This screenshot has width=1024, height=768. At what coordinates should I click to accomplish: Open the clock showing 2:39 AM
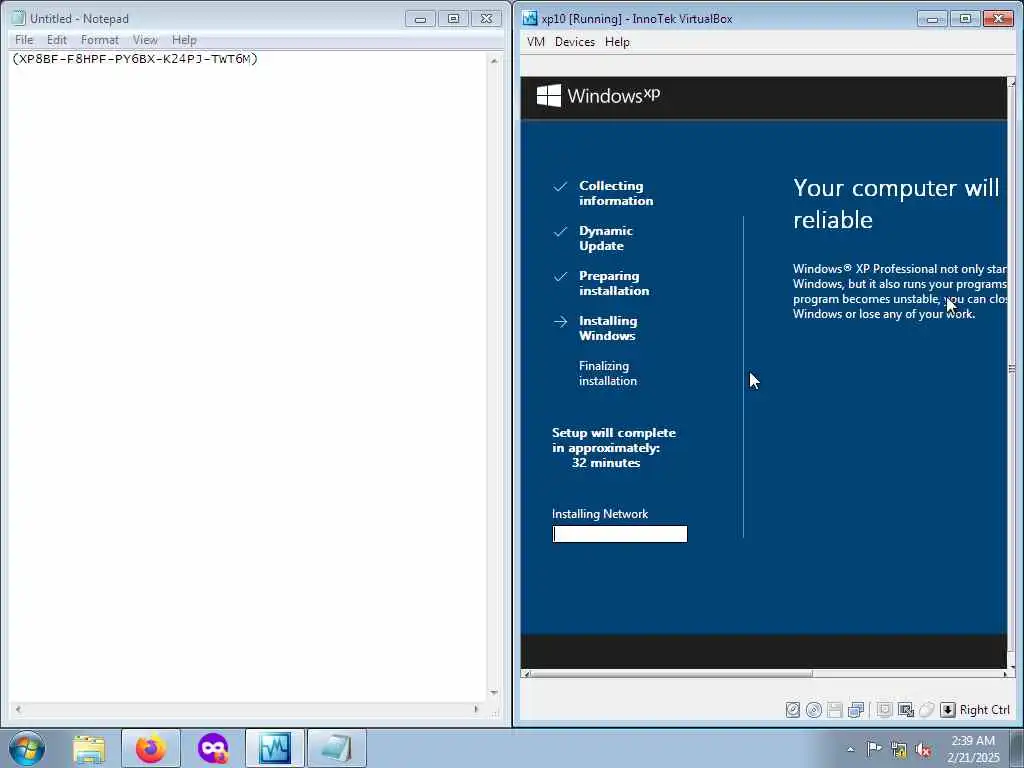(x=973, y=749)
